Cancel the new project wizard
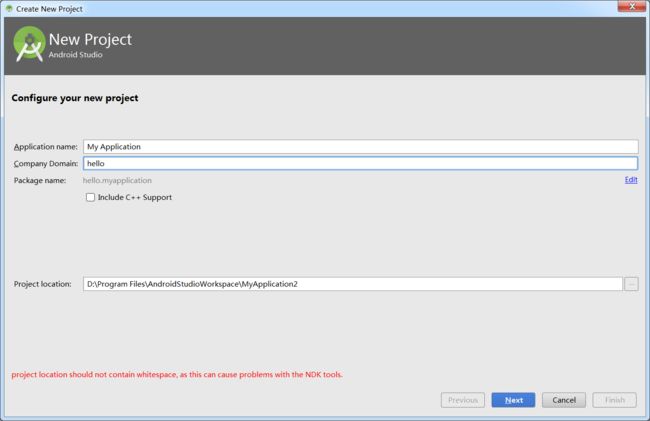The height and width of the screenshot is (421, 650). coord(564,400)
